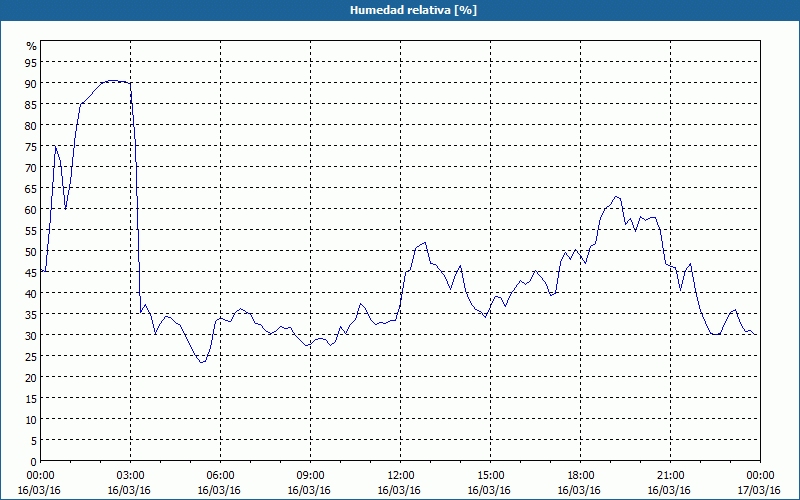Pick the 18:00 time label

click(580, 476)
